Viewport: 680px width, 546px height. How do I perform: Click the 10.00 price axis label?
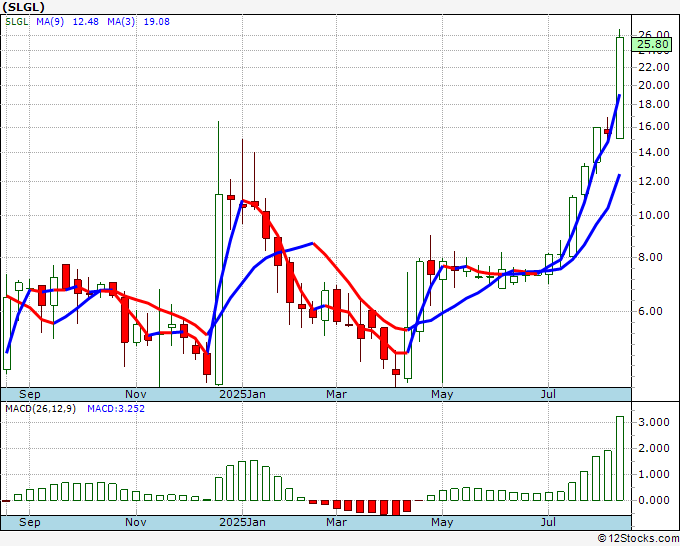(654, 216)
